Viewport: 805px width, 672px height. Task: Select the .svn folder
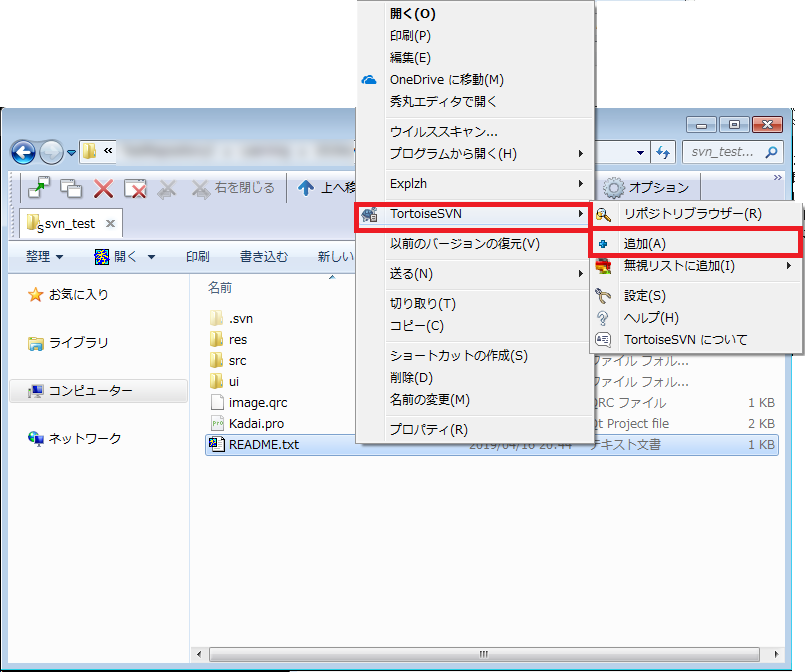point(232,318)
